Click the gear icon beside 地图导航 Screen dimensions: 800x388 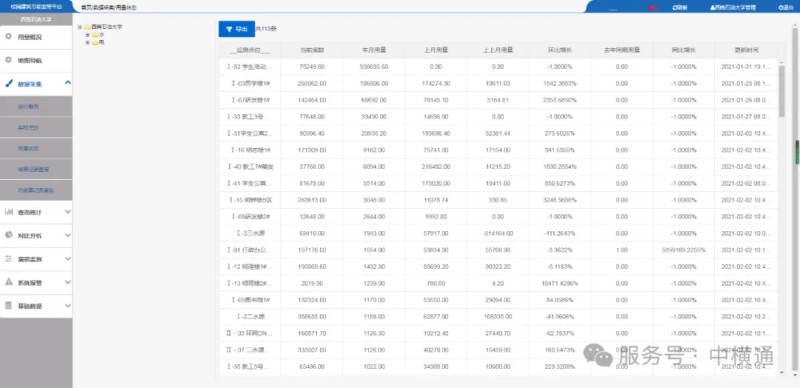point(8,60)
